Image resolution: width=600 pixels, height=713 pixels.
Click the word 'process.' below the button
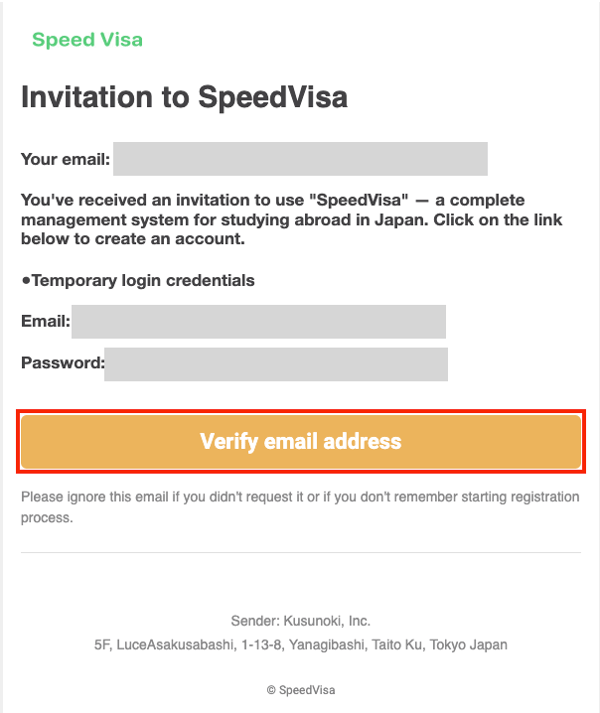point(47,518)
